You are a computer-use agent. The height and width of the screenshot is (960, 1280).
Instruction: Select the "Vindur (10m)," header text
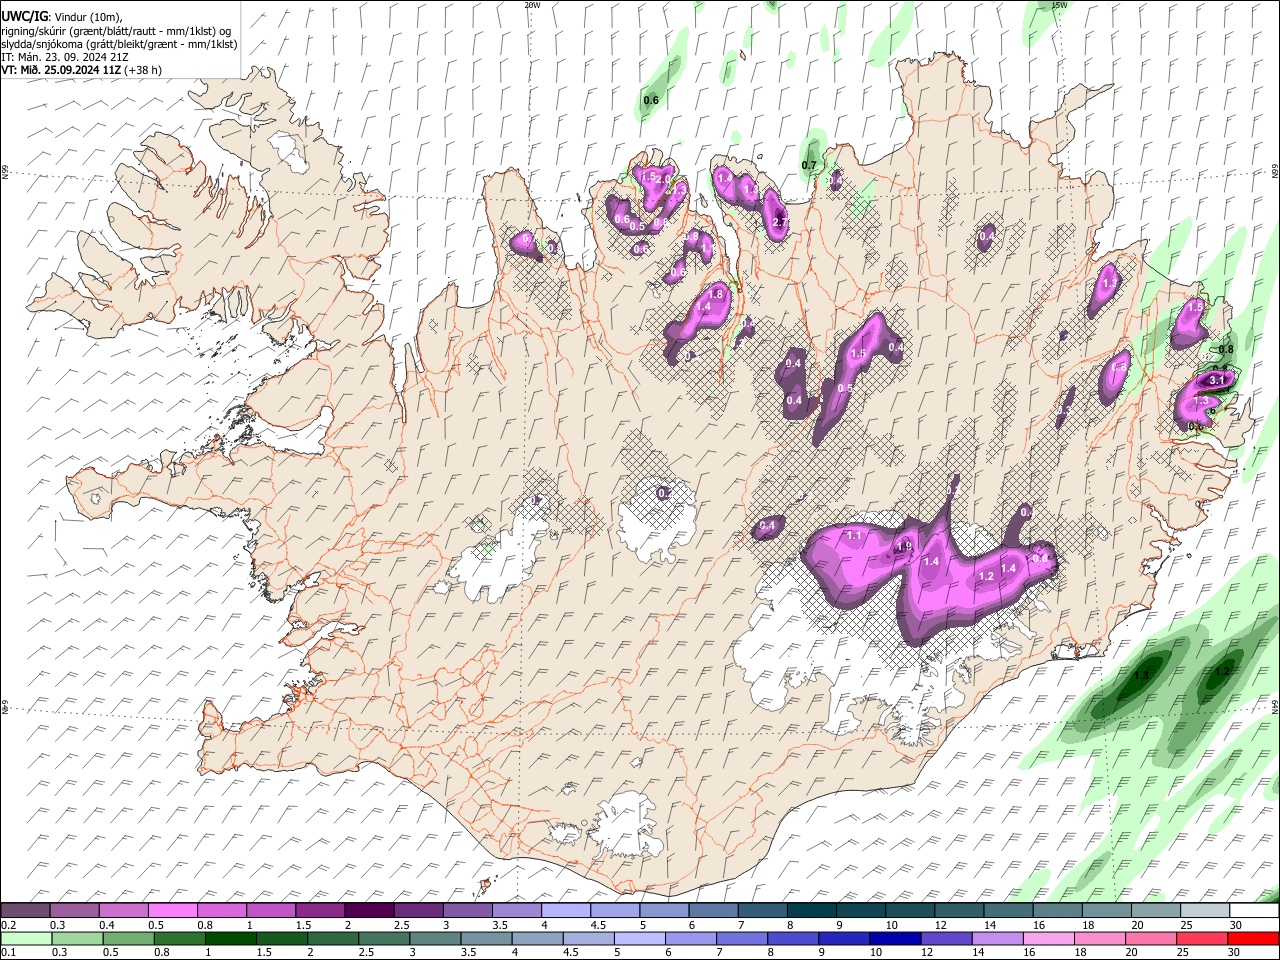click(x=89, y=18)
